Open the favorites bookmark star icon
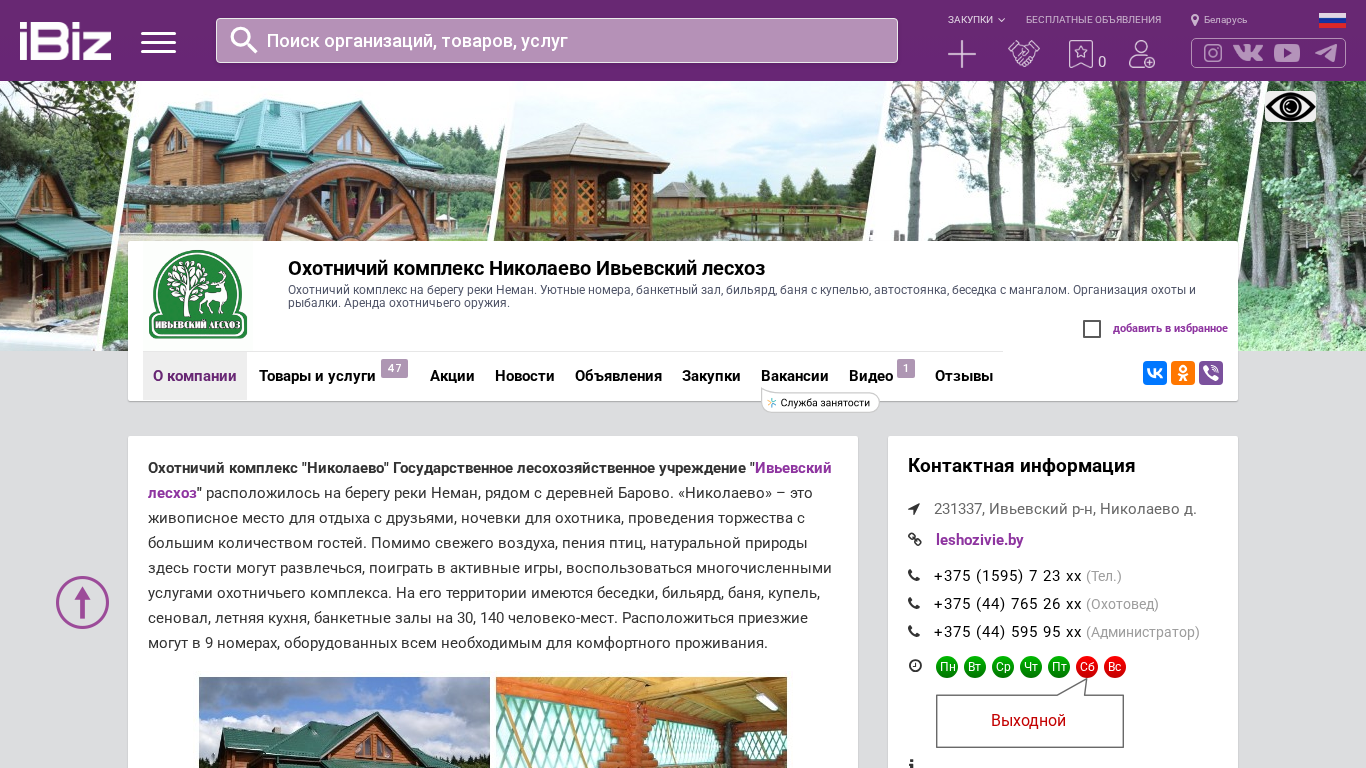The height and width of the screenshot is (768, 1366). (x=1081, y=54)
